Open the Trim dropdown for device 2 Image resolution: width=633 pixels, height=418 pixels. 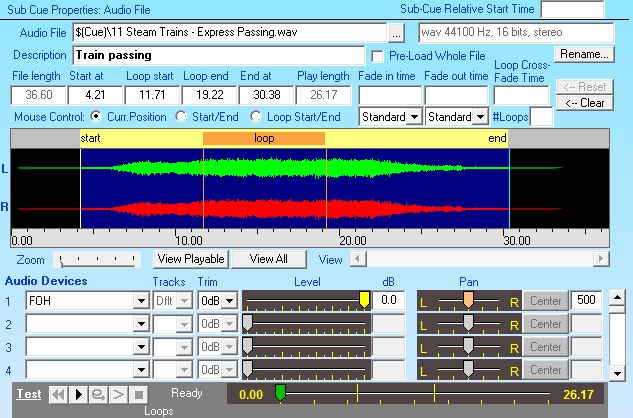coord(229,324)
